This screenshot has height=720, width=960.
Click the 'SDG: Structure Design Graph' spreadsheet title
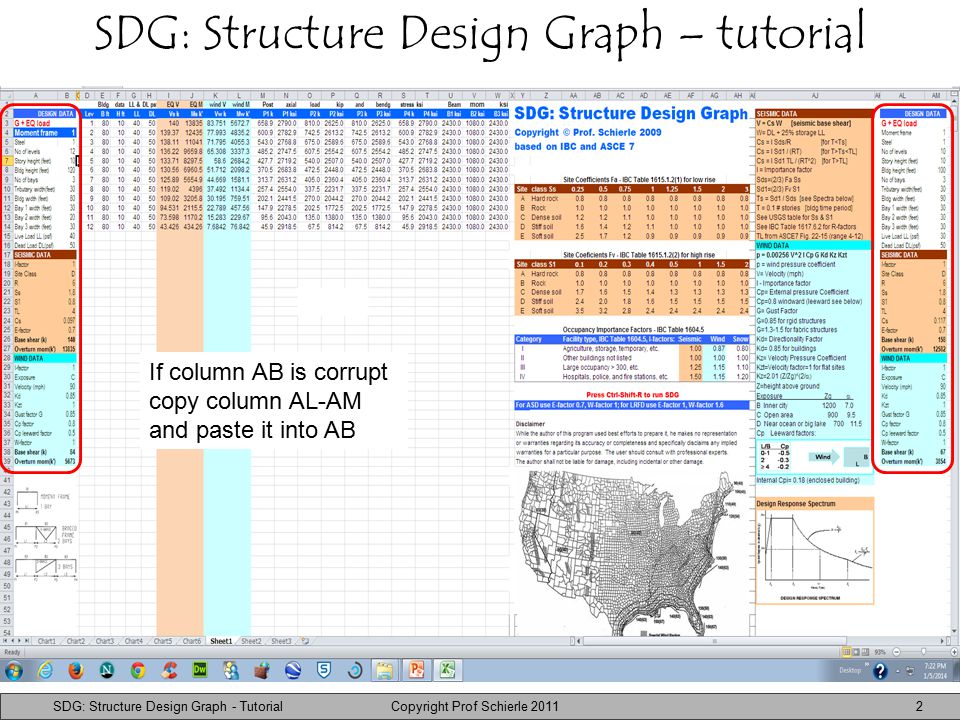click(631, 113)
